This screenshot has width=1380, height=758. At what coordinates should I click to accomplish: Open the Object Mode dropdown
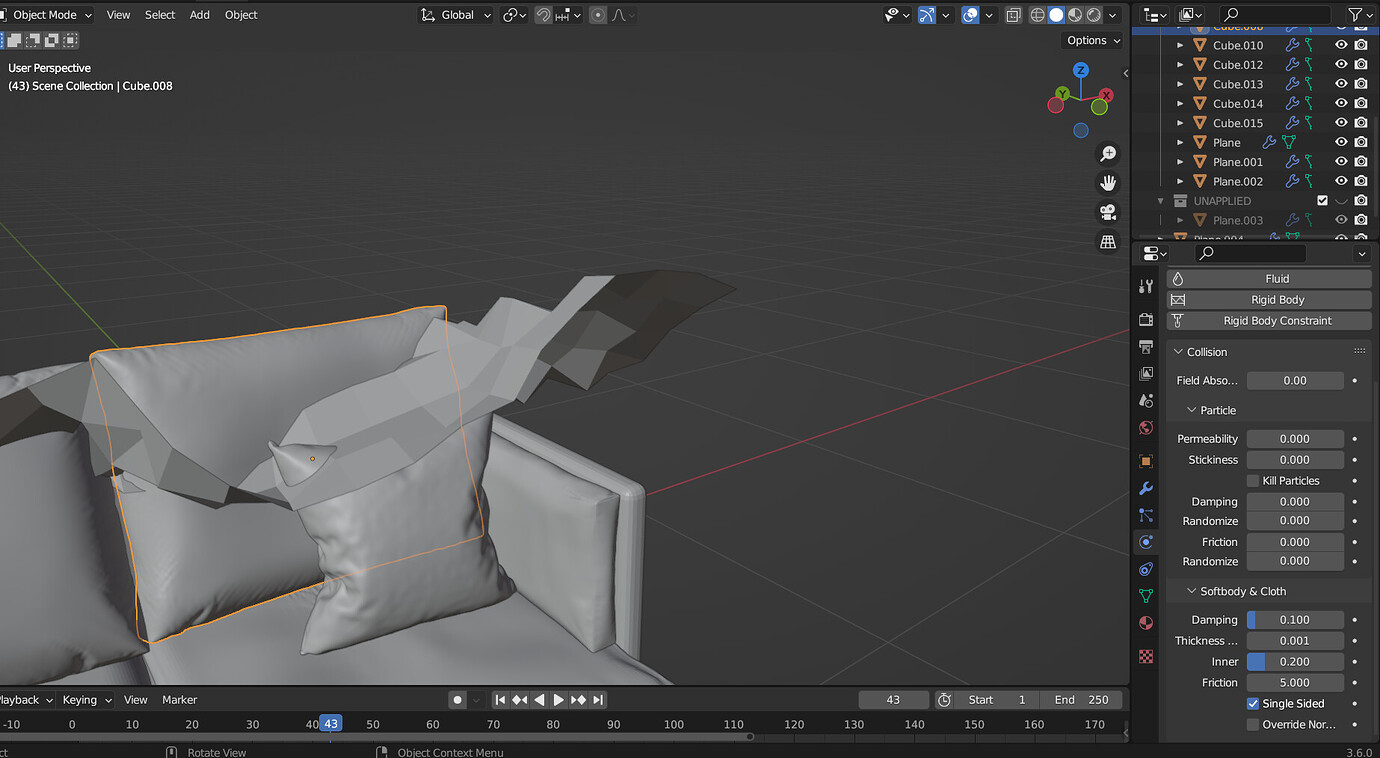pos(47,15)
